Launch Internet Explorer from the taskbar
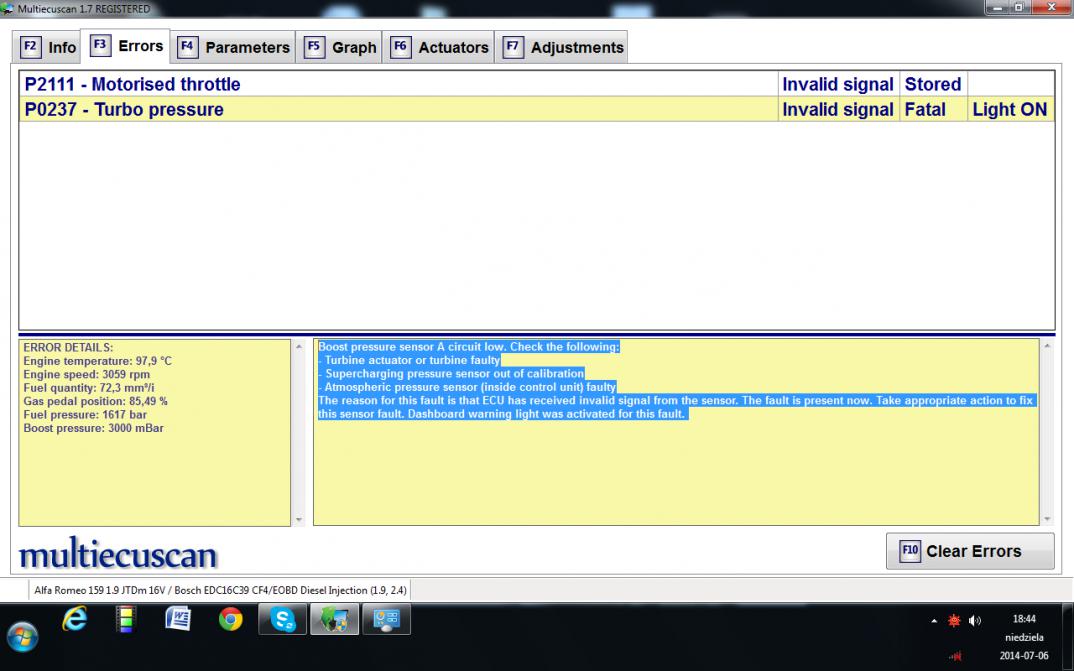The image size is (1074, 671). pos(74,620)
